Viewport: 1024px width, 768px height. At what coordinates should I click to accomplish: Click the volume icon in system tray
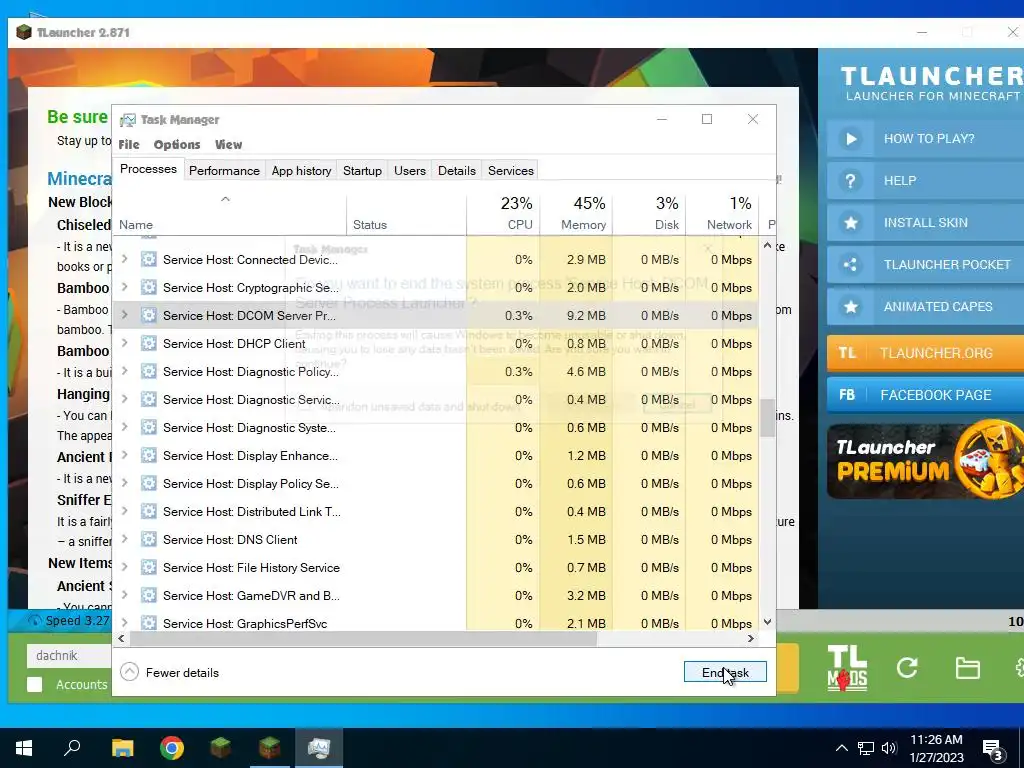click(889, 748)
